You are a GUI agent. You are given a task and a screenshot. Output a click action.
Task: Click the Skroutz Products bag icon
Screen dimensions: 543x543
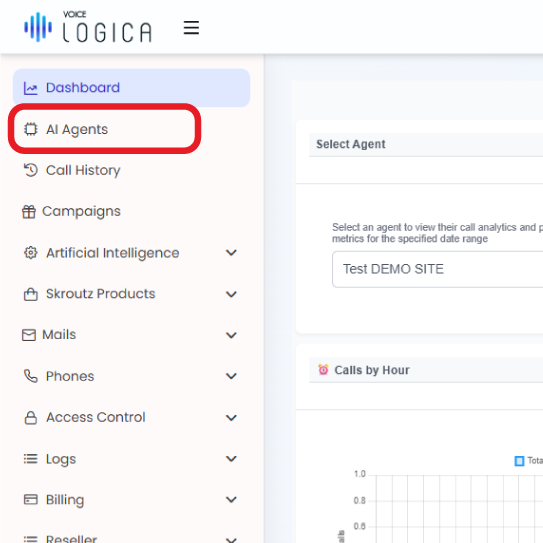30,294
